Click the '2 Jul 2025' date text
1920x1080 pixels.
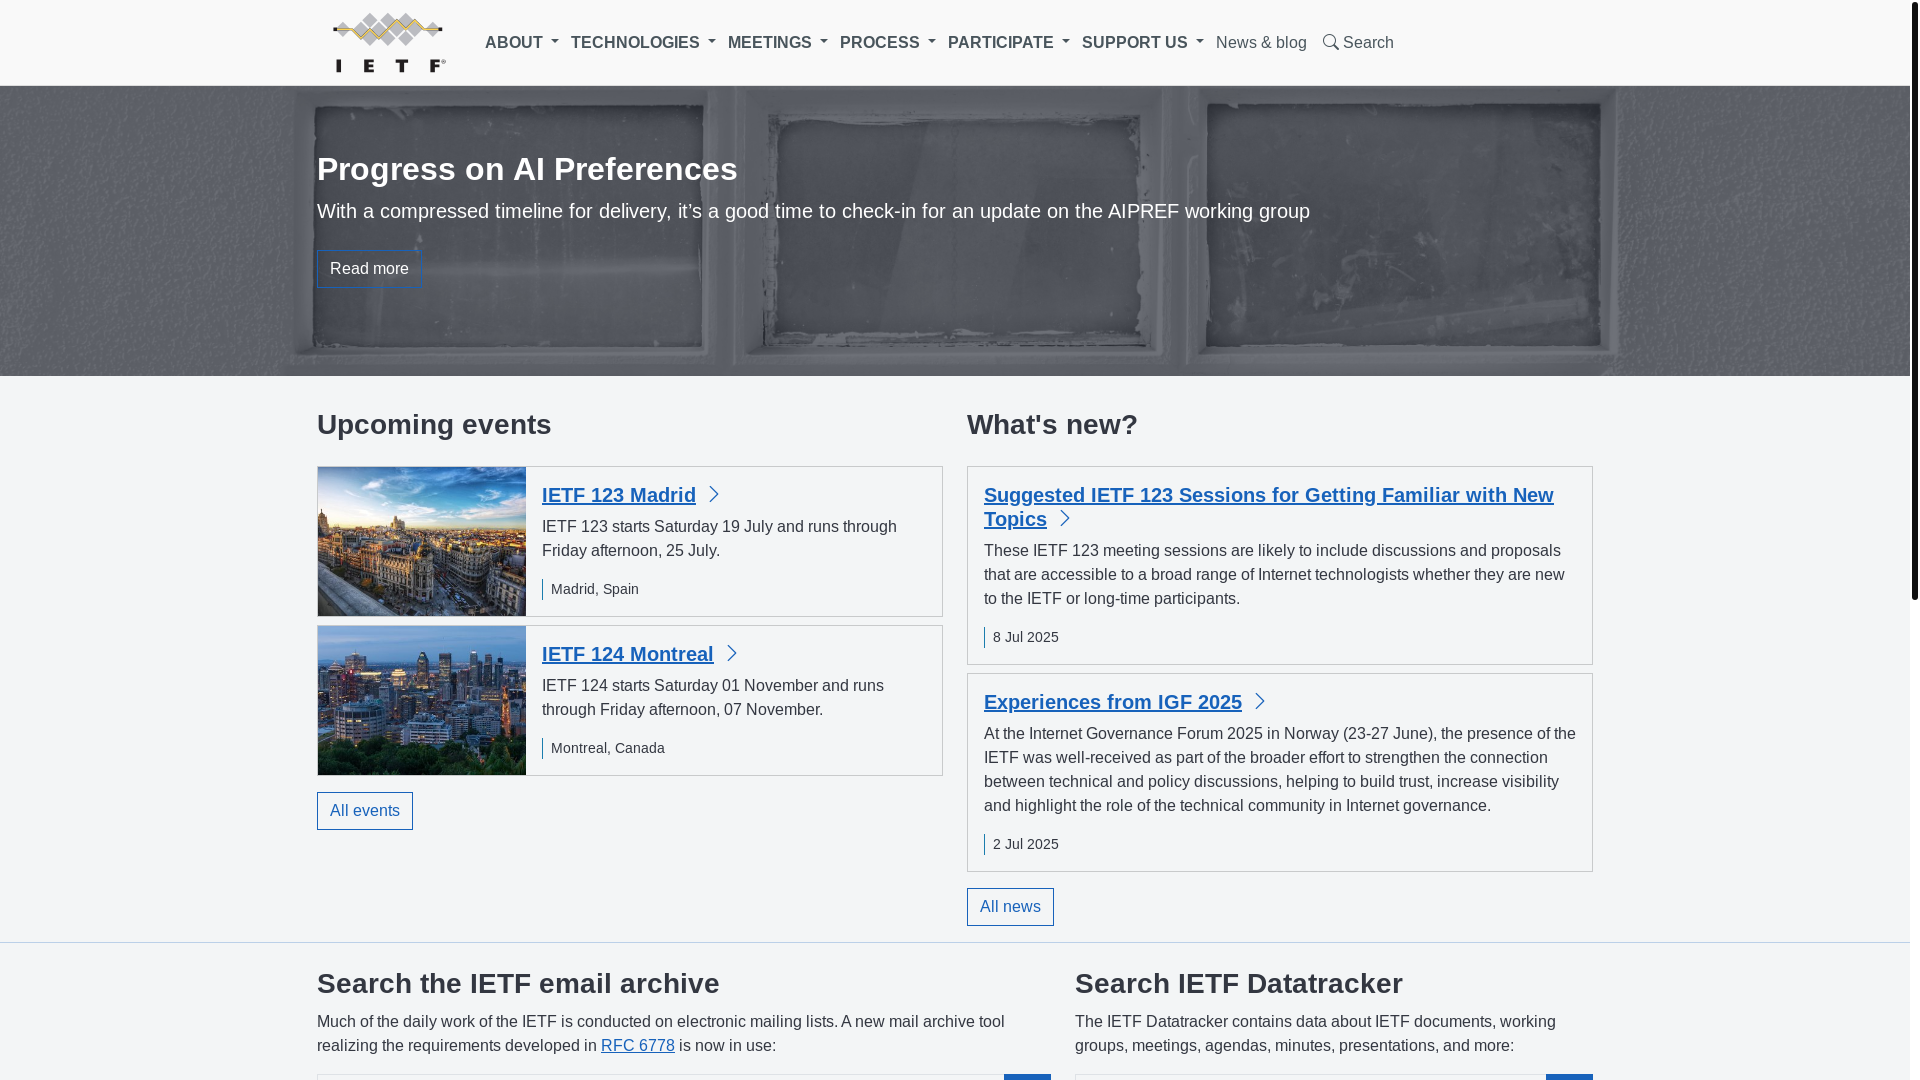(1026, 844)
